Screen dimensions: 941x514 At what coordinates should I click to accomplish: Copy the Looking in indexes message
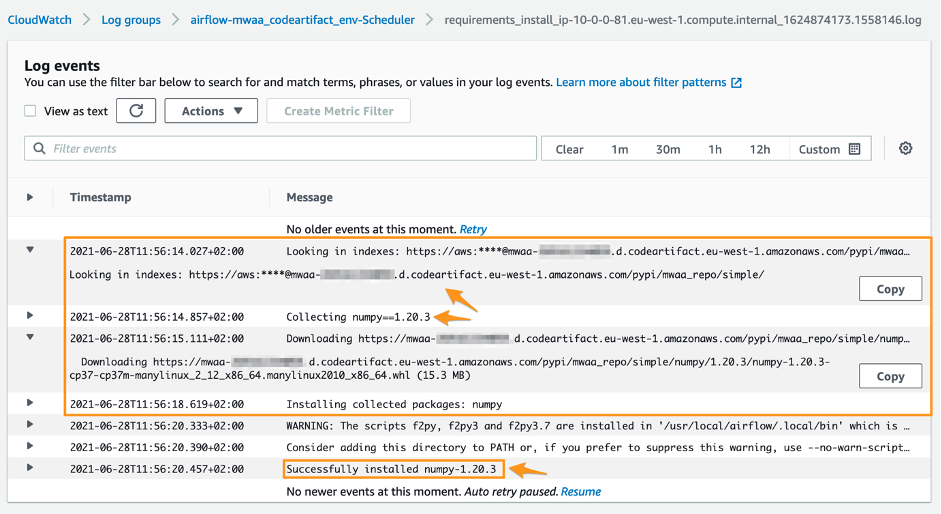891,289
